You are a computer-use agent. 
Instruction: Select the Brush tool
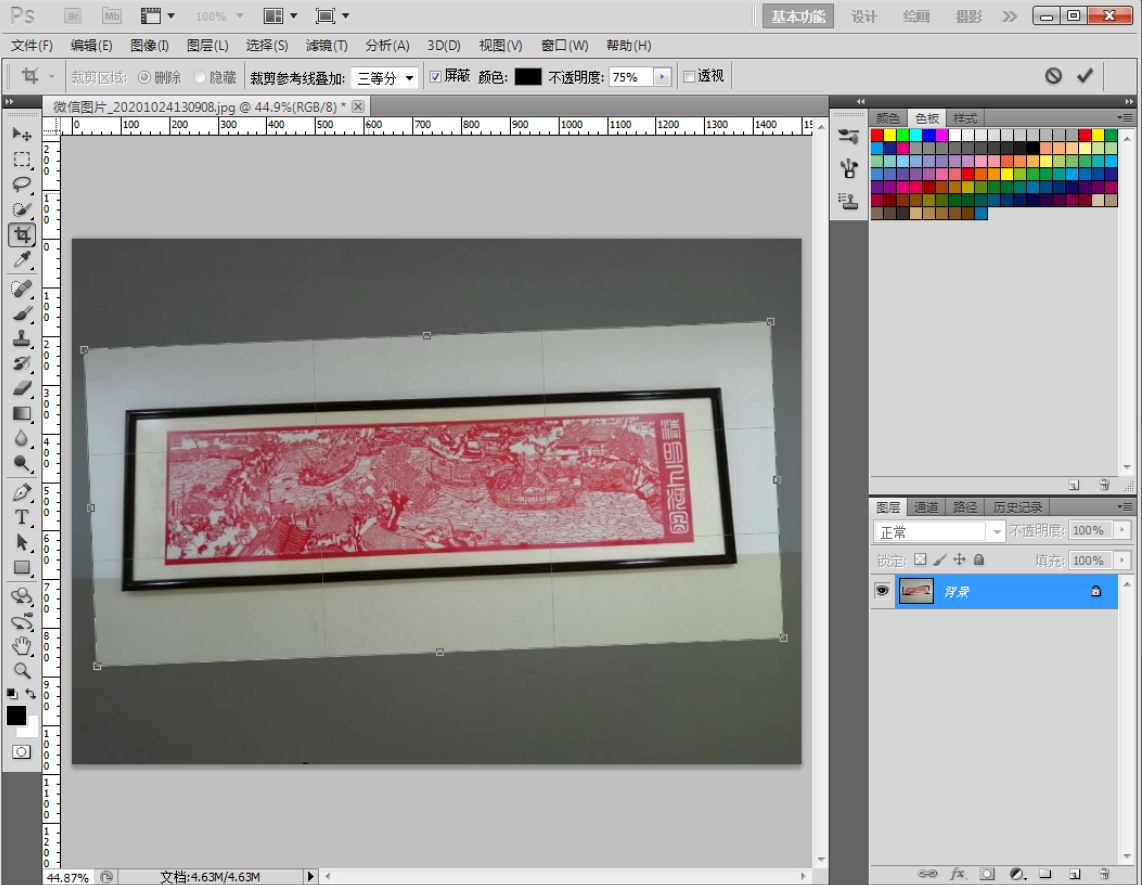[22, 314]
